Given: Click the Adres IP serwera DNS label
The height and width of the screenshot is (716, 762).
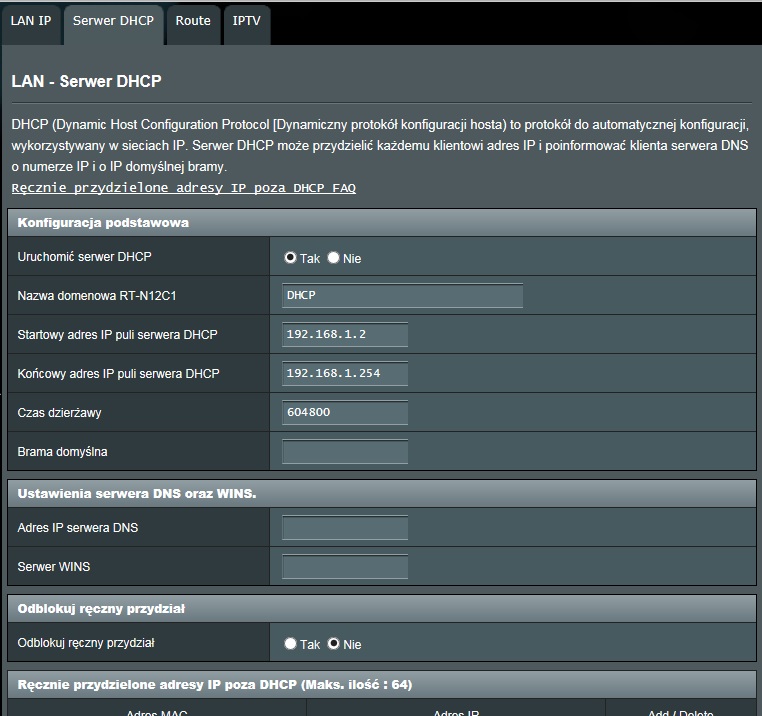Looking at the screenshot, I should [x=78, y=527].
